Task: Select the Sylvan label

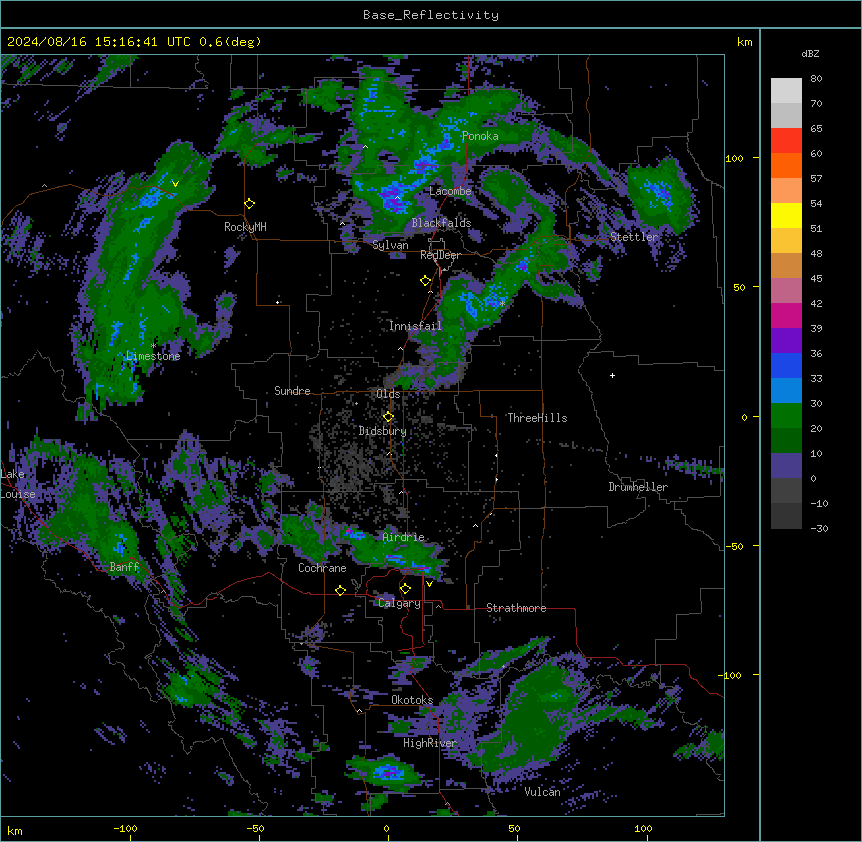Action: pos(390,246)
